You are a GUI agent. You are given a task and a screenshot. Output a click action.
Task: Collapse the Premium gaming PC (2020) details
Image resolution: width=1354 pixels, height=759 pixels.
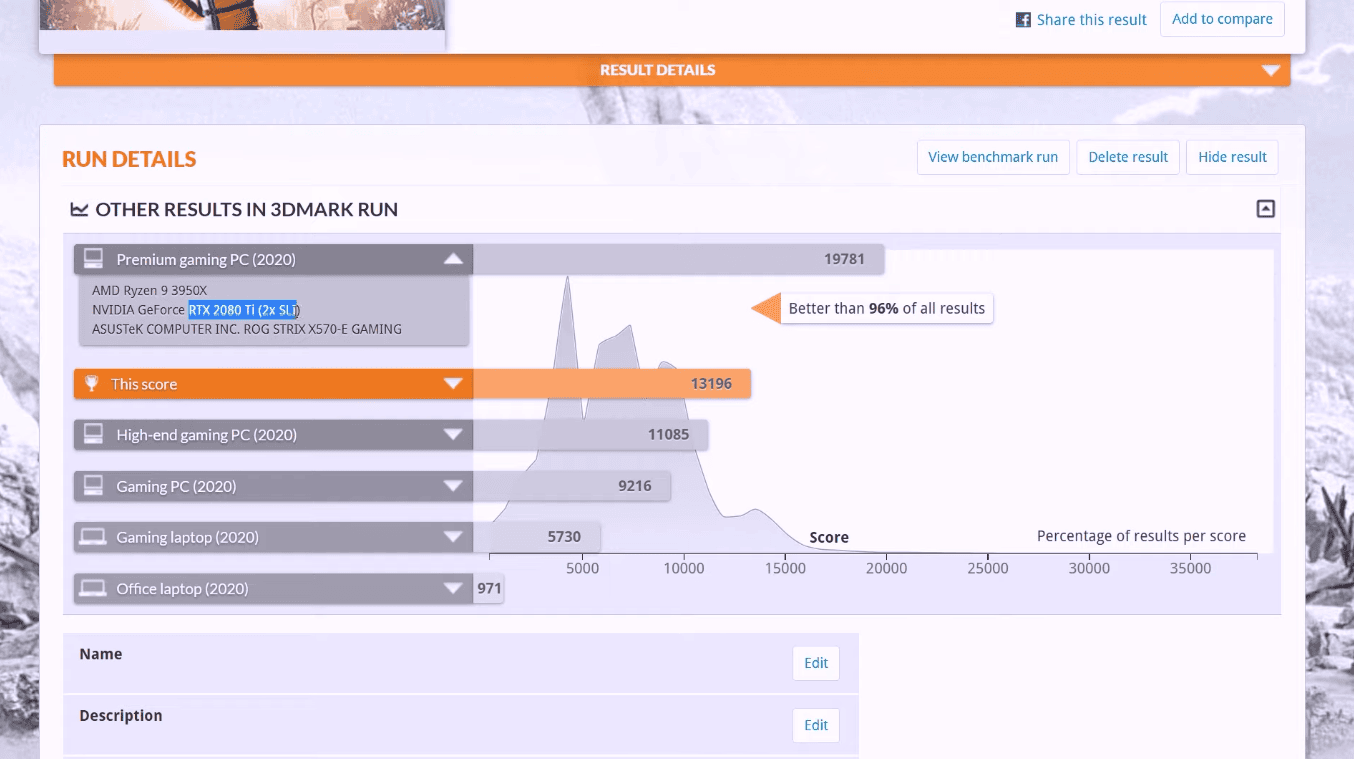454,260
